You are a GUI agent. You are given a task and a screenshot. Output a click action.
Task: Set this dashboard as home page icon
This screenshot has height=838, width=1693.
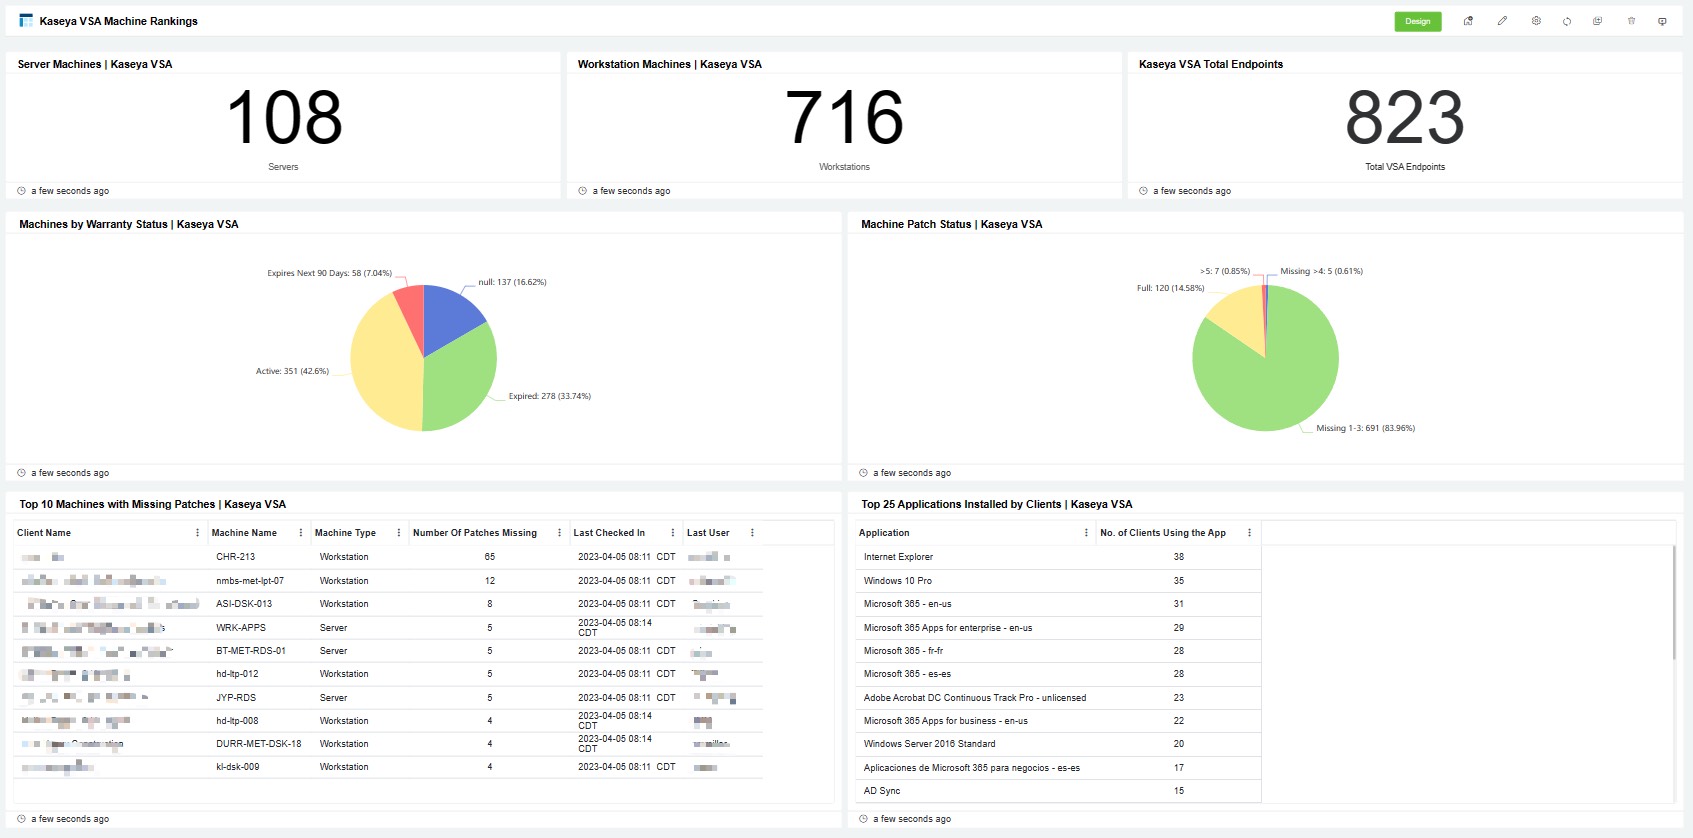pyautogui.click(x=1468, y=21)
